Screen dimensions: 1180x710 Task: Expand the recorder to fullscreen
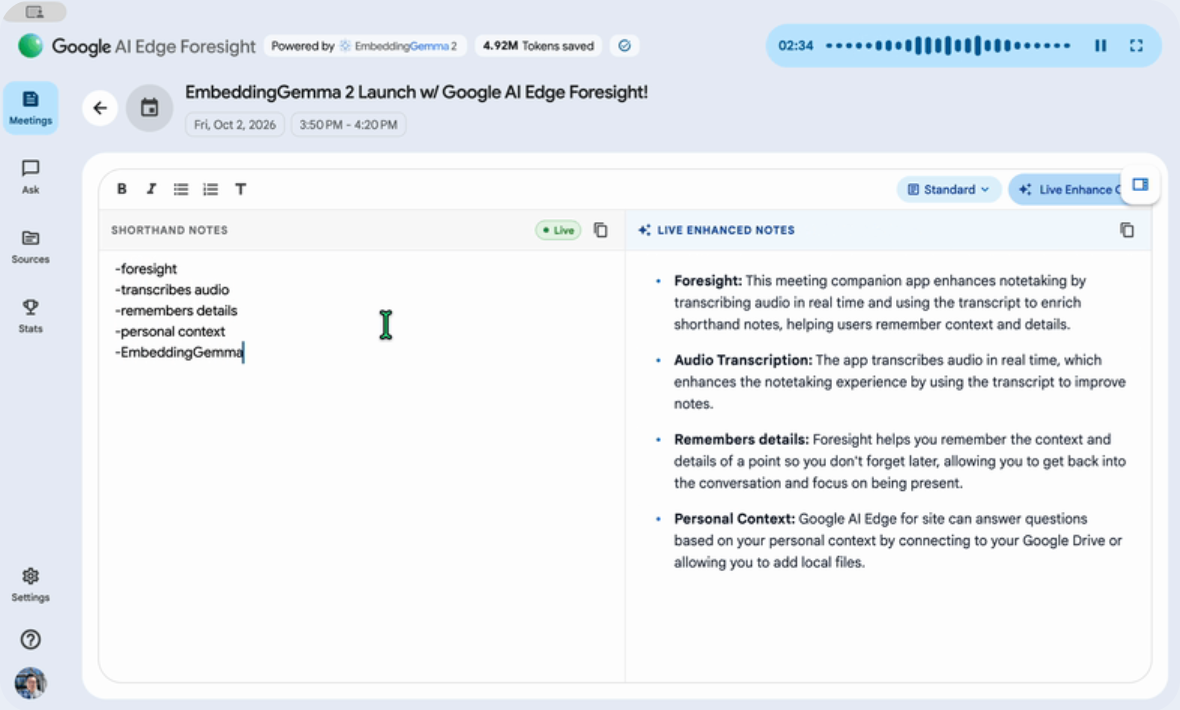(x=1136, y=46)
